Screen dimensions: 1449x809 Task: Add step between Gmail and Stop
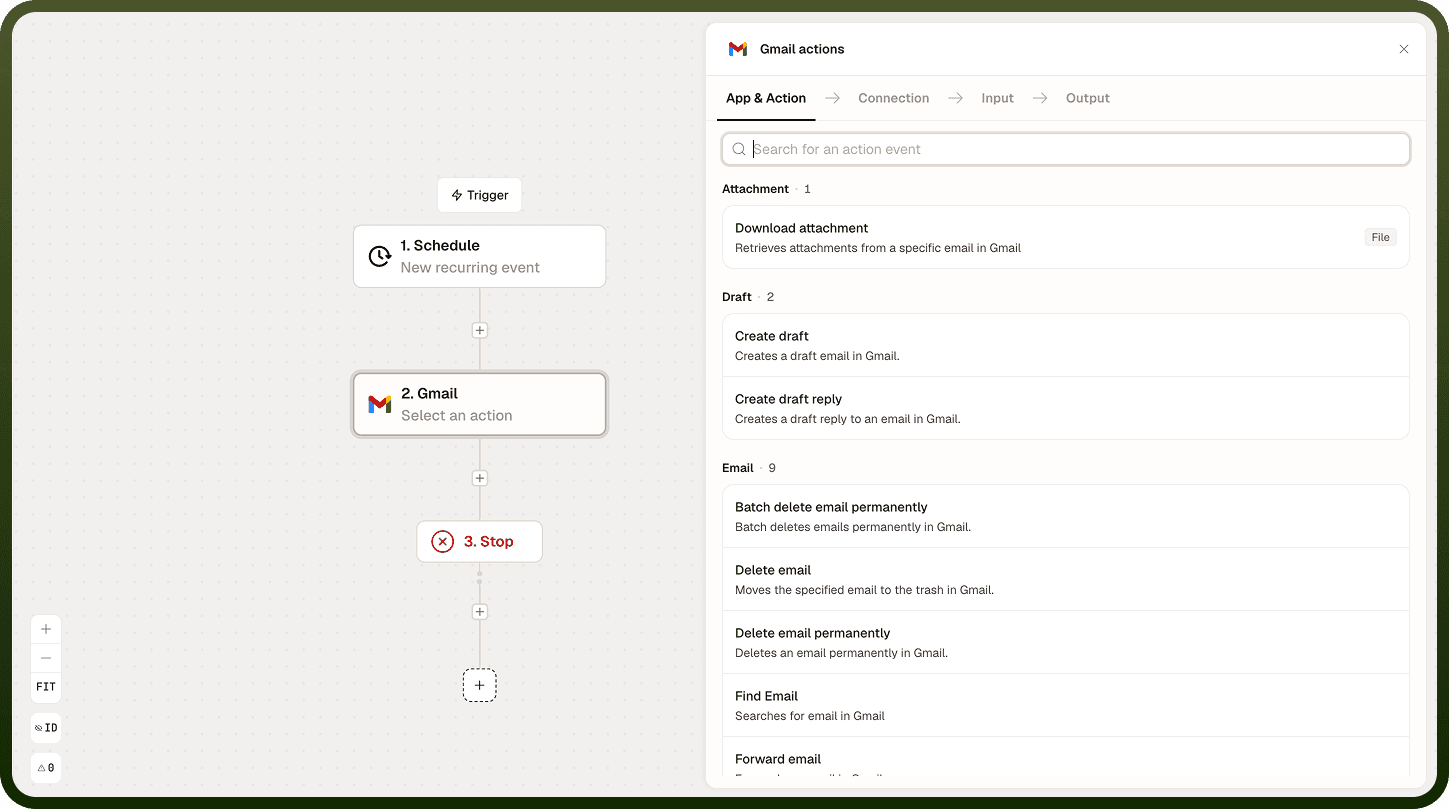(480, 478)
